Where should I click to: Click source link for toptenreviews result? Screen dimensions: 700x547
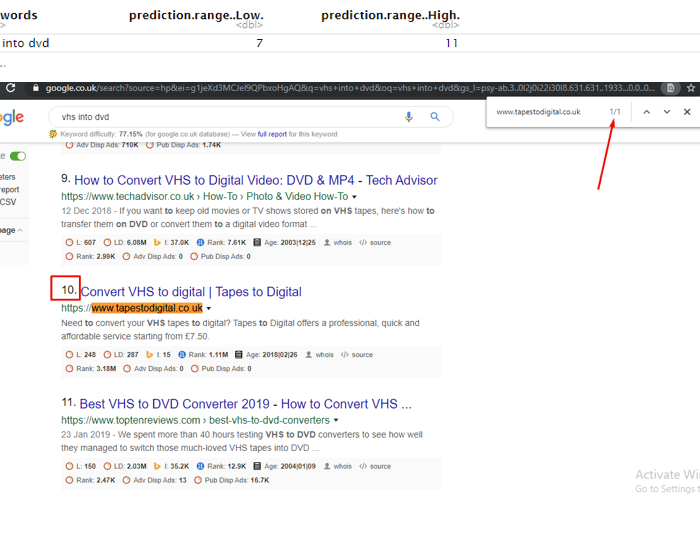tap(375, 467)
